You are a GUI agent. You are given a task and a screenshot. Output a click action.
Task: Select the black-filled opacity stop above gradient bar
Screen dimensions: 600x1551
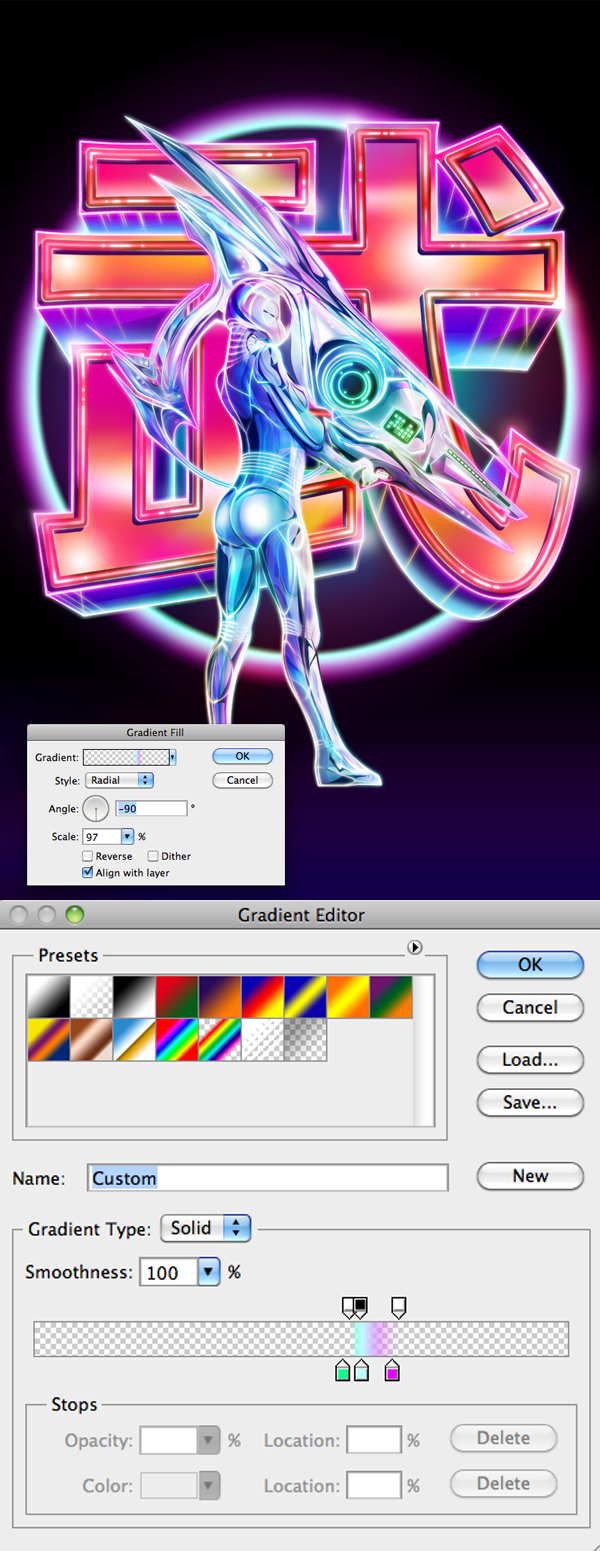[x=361, y=1307]
